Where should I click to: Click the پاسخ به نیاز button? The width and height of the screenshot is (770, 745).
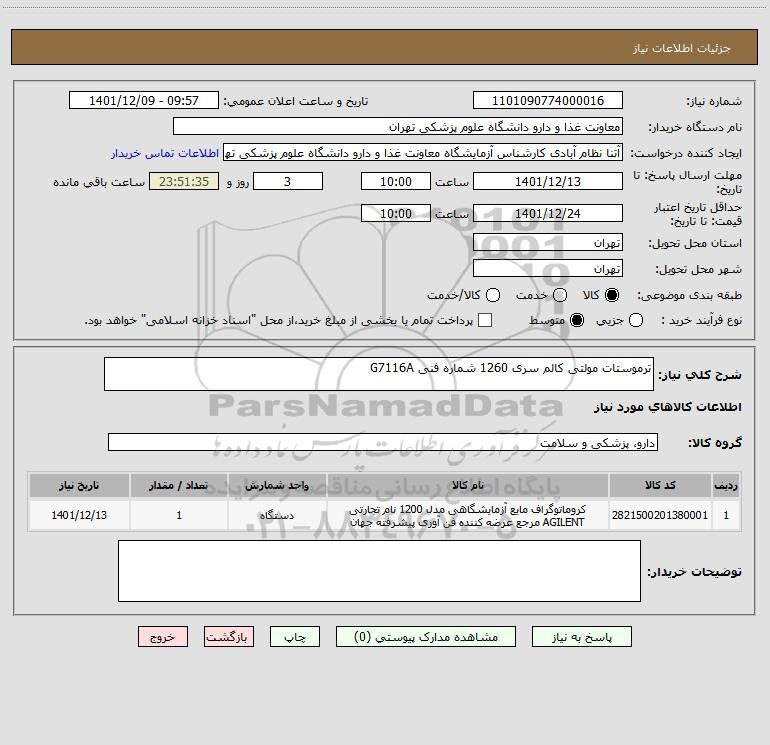coord(581,637)
